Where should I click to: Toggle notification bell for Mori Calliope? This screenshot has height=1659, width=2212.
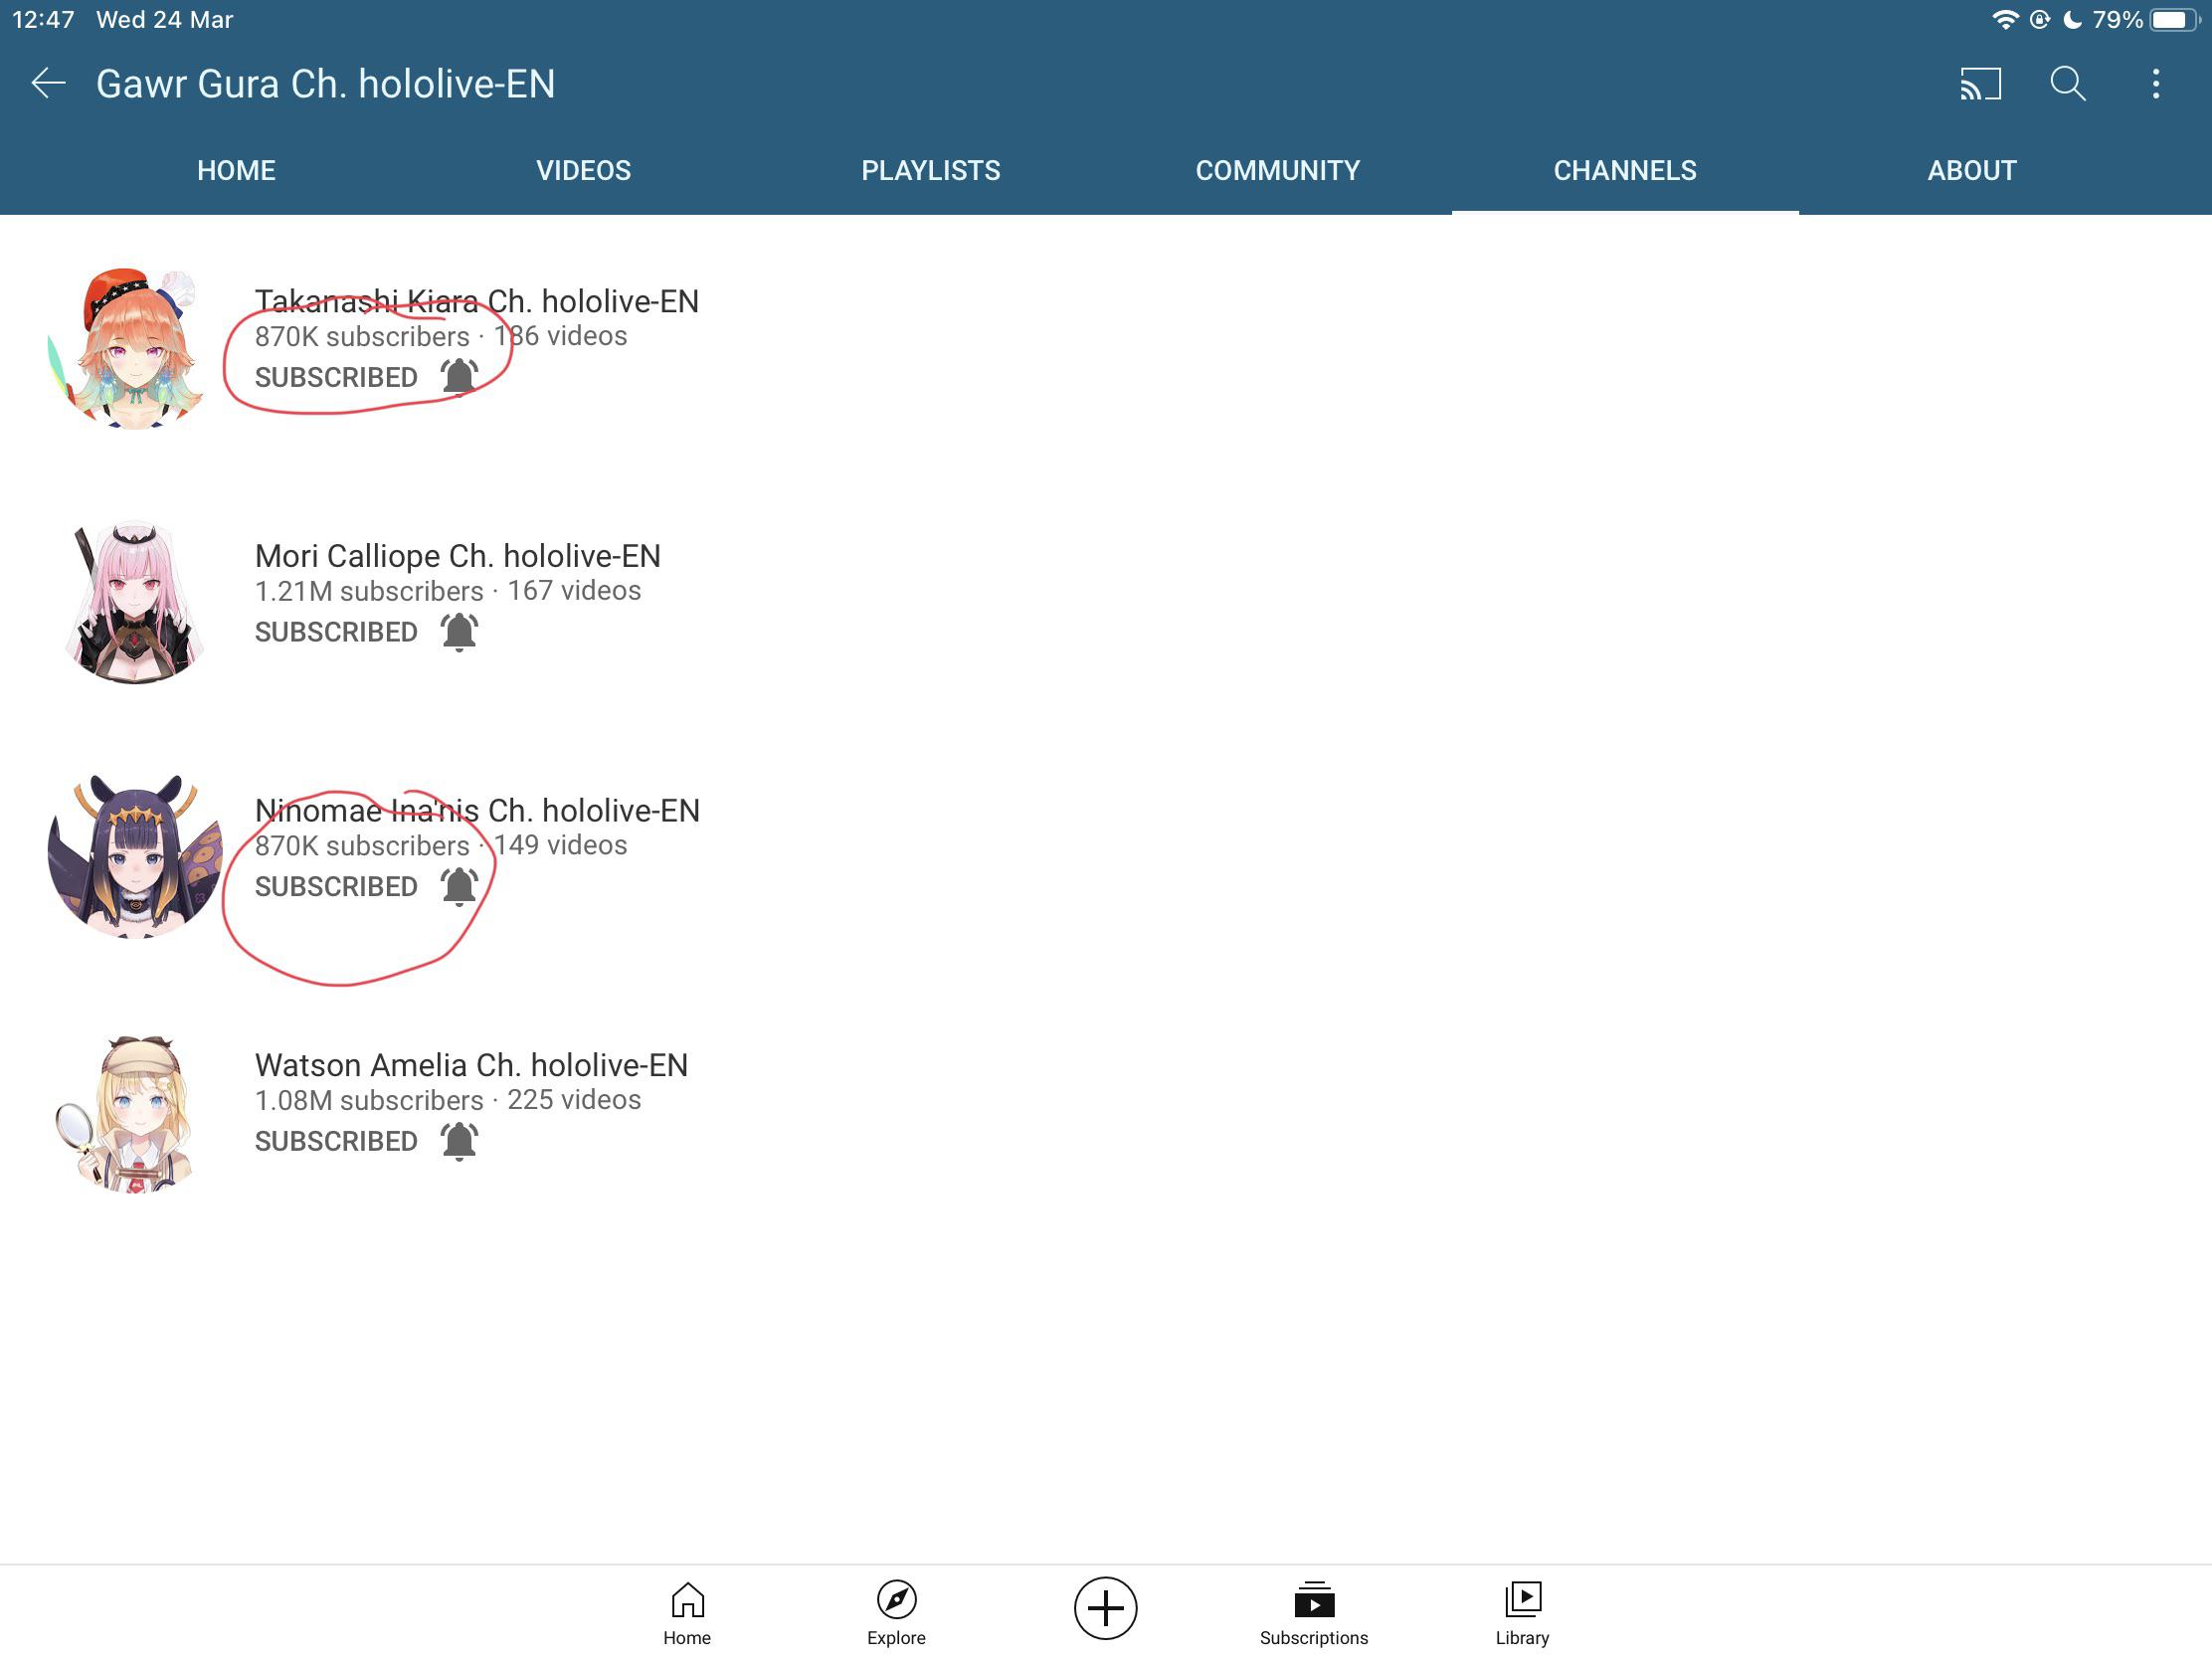pyautogui.click(x=459, y=632)
